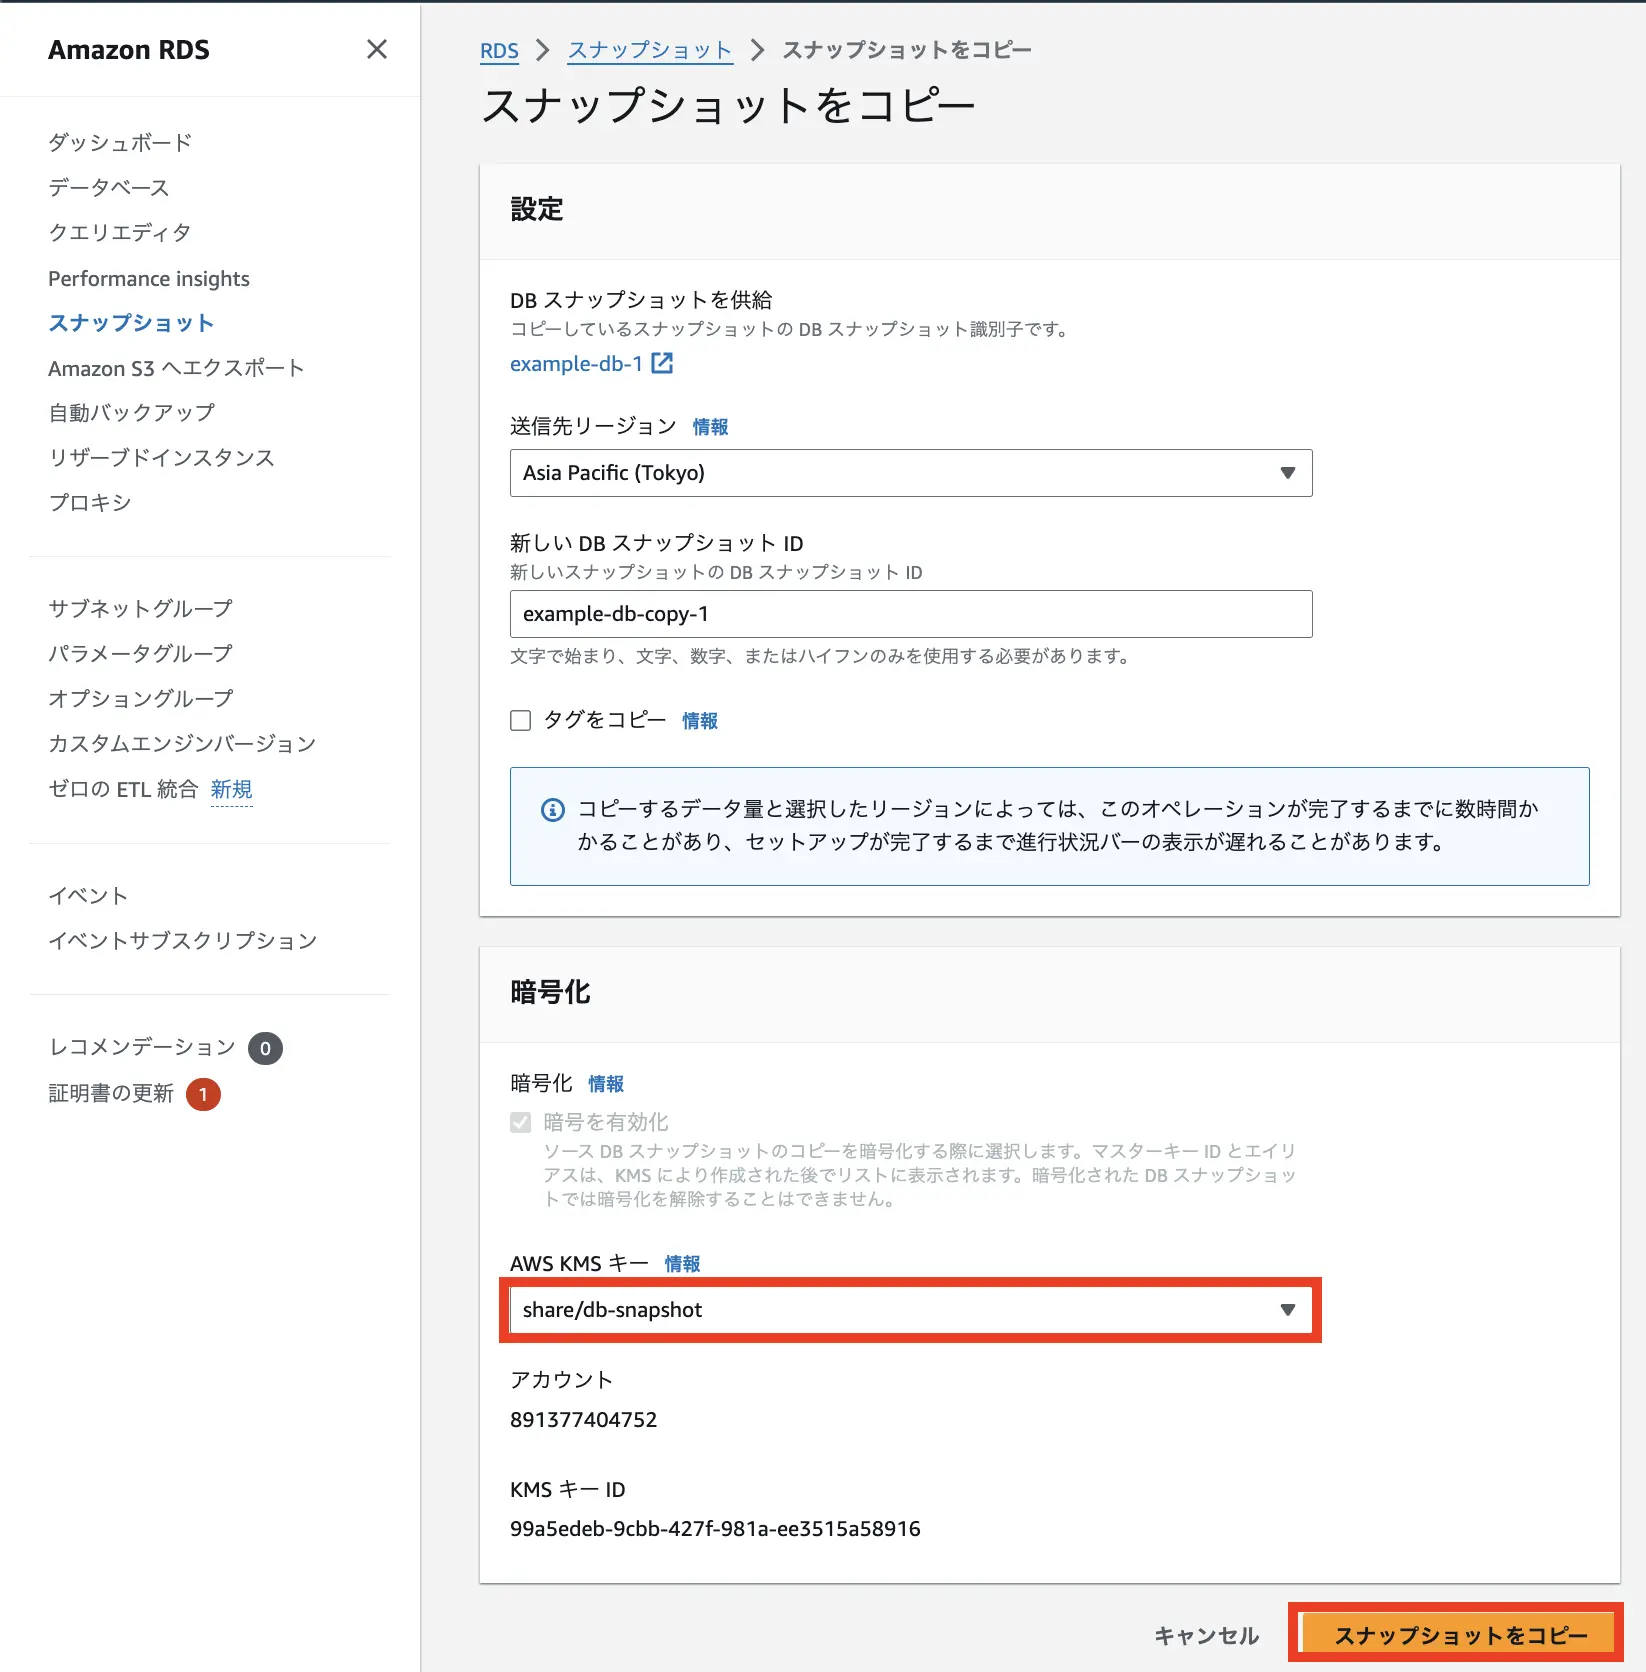Screen dimensions: 1646x1672
Task: Click the certificate update badge showing 1
Action: pos(204,1093)
